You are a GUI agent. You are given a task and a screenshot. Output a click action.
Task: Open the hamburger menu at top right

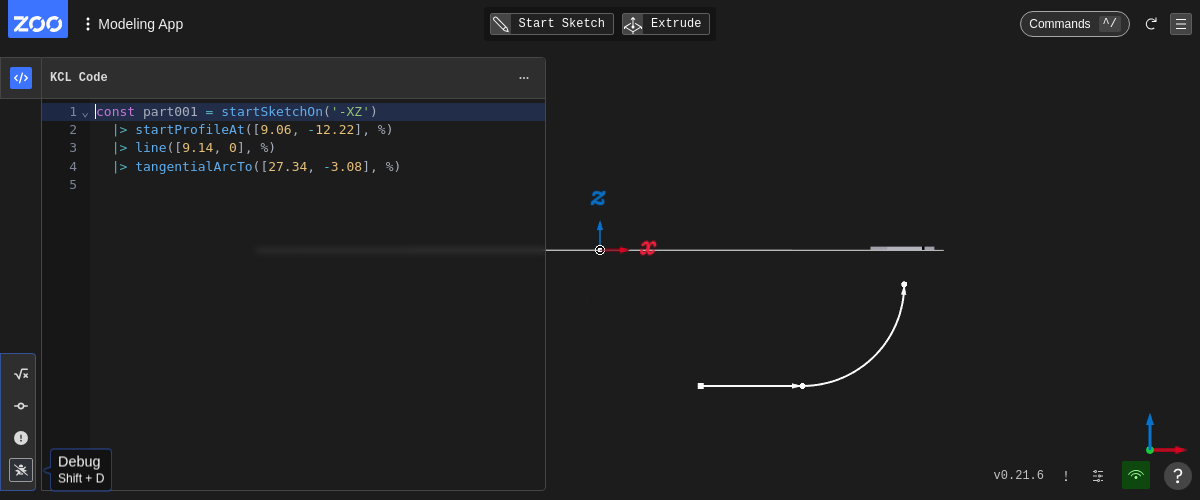1181,24
